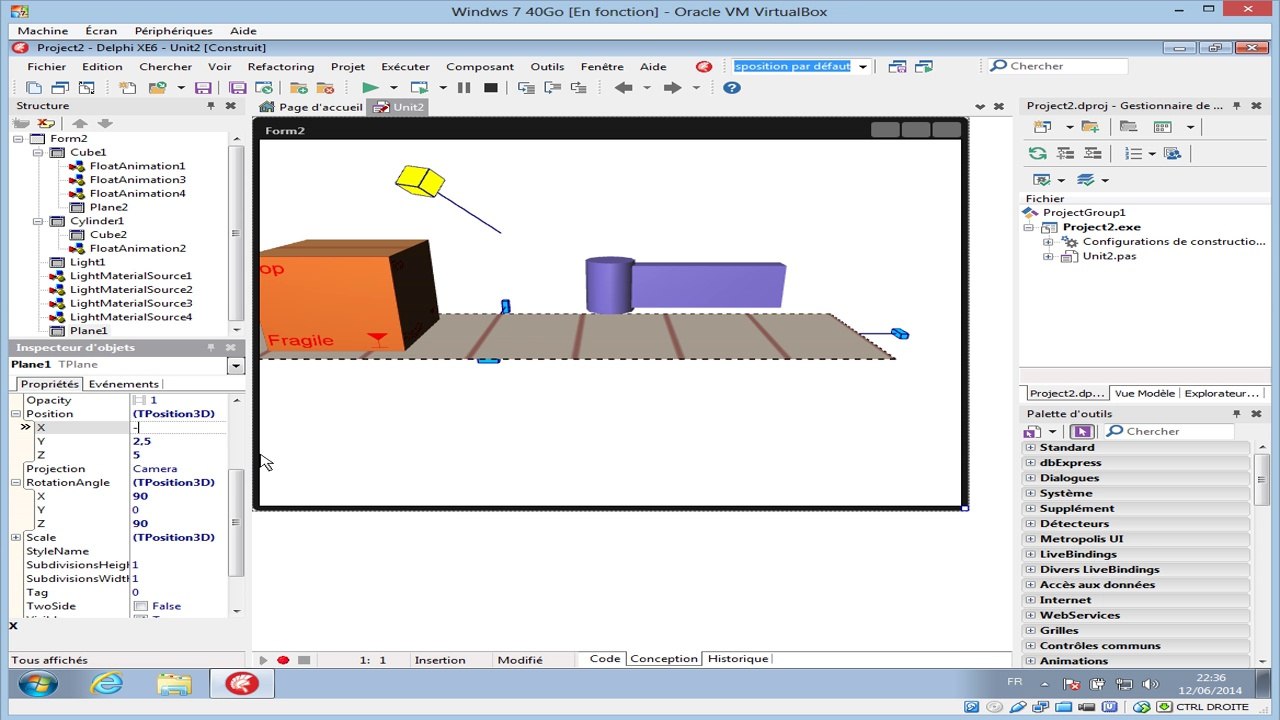1280x720 pixels.
Task: Open the object selector dropdown for Plane1
Action: (x=236, y=366)
